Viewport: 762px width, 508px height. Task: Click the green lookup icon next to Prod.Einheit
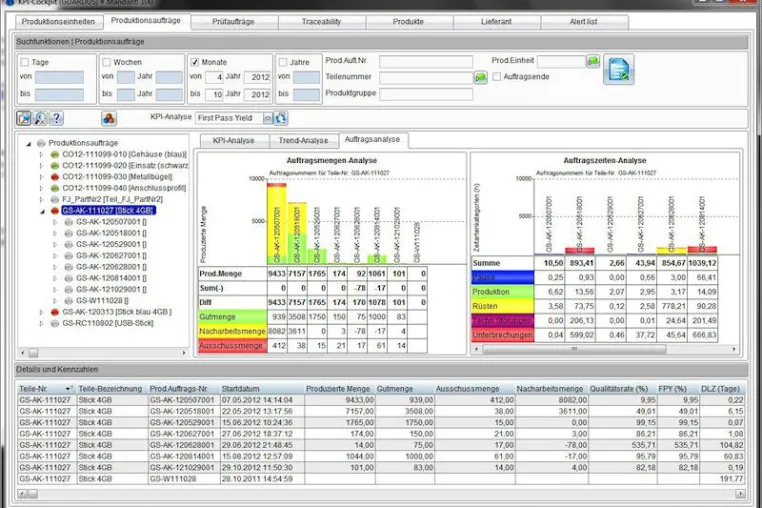pyautogui.click(x=593, y=61)
